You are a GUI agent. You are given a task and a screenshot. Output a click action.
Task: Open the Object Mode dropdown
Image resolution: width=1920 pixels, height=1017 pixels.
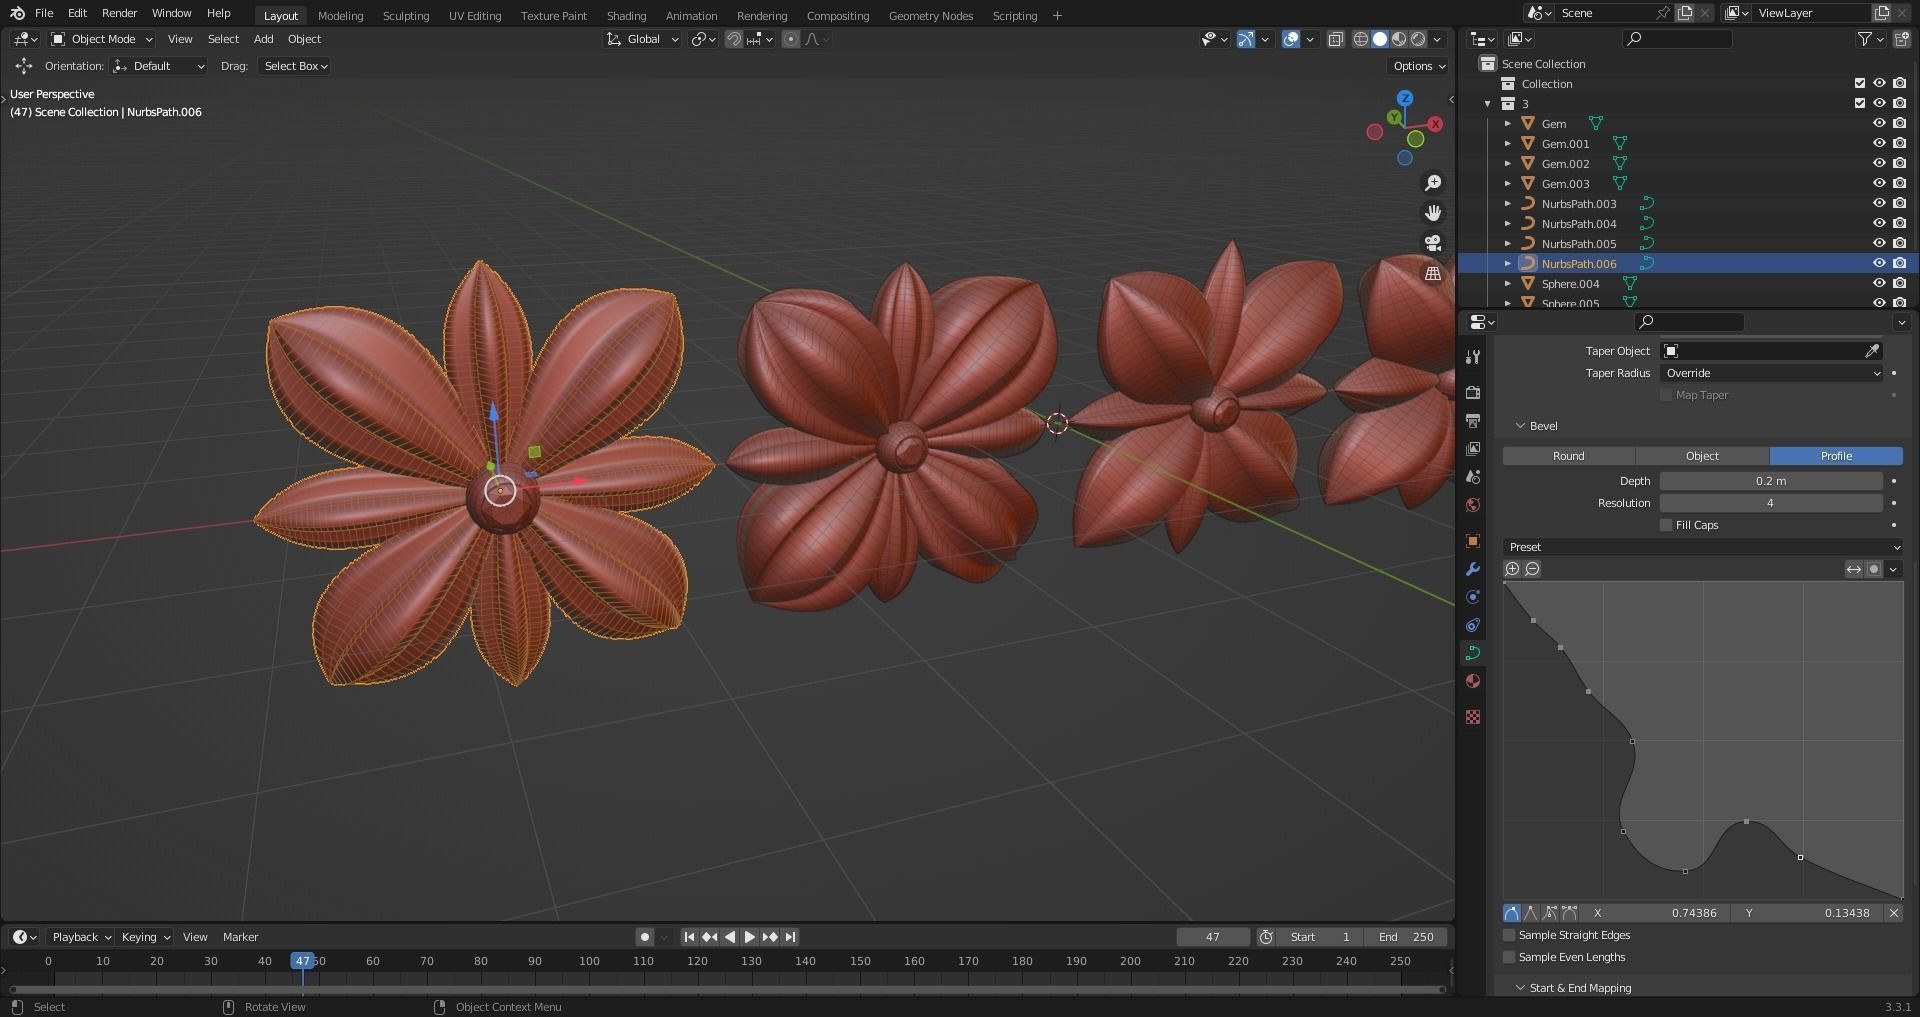[x=102, y=39]
